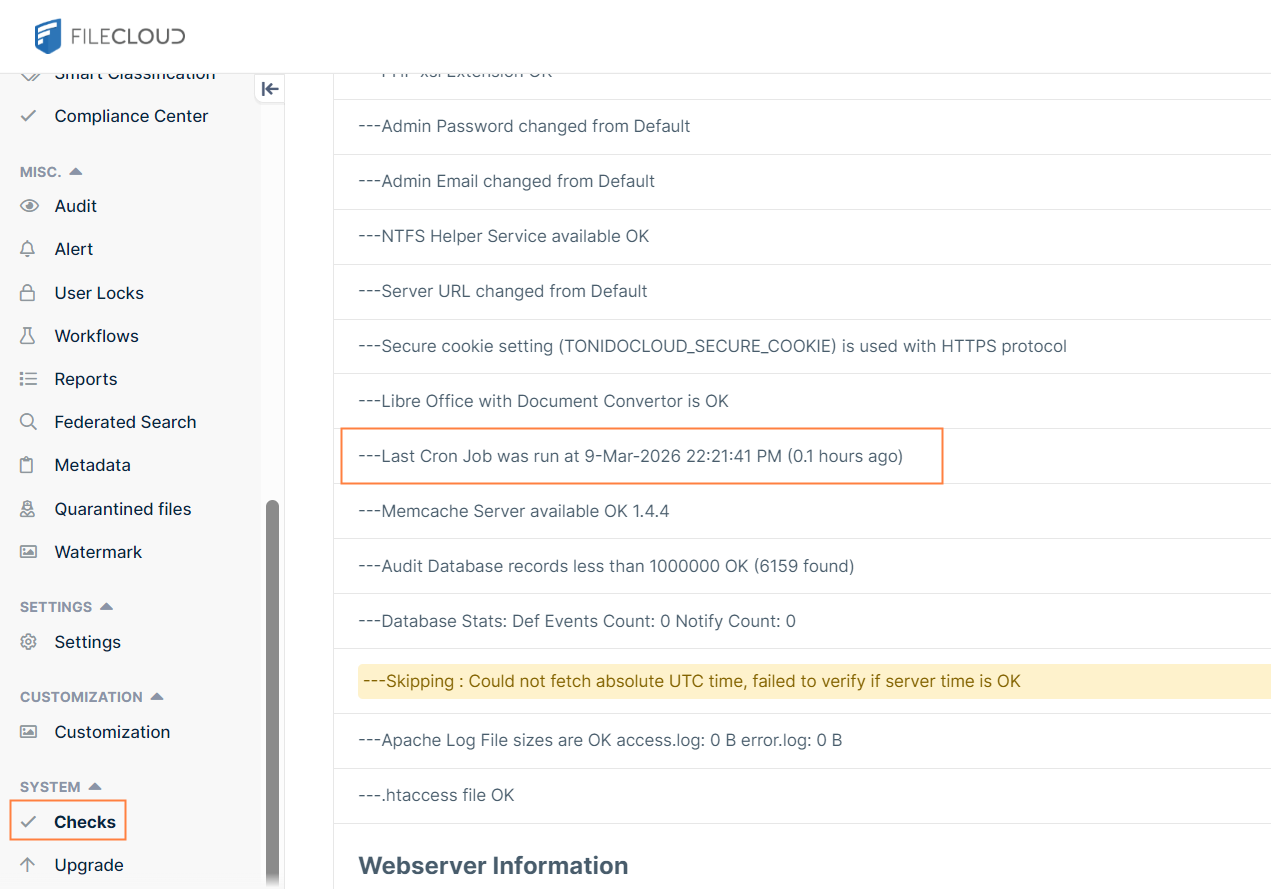
Task: Go to Metadata page
Action: 92,465
